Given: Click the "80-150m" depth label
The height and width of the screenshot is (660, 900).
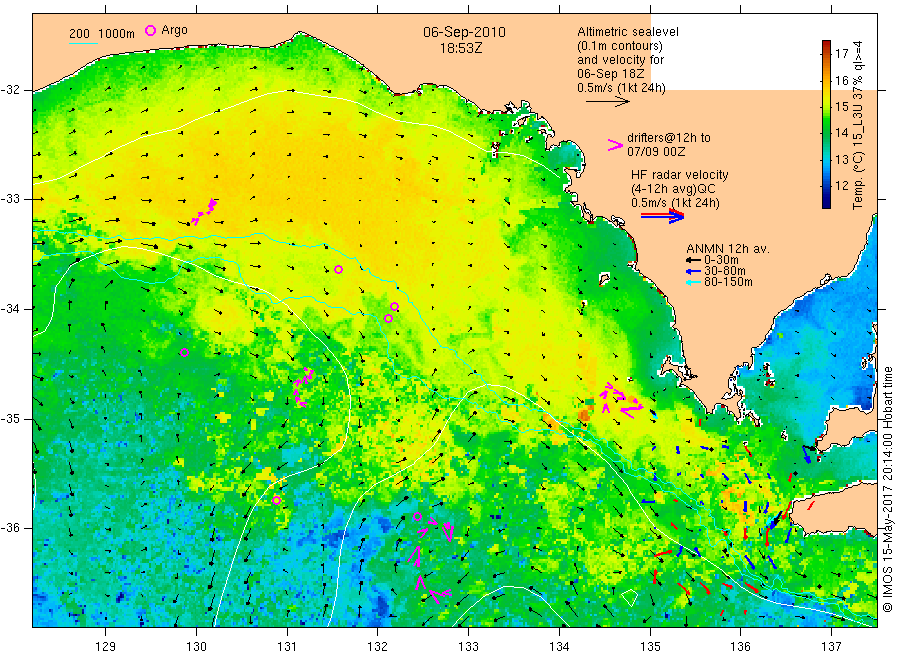Looking at the screenshot, I should [728, 282].
